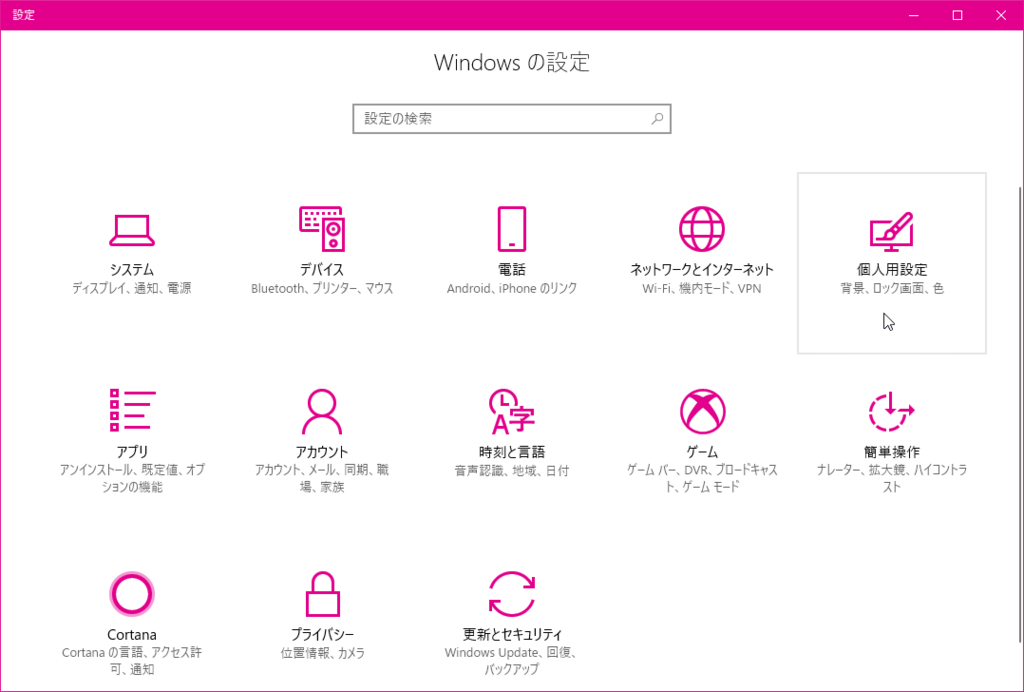
Task: Open the 簡単操作 dashed clock icon
Action: pyautogui.click(x=891, y=412)
